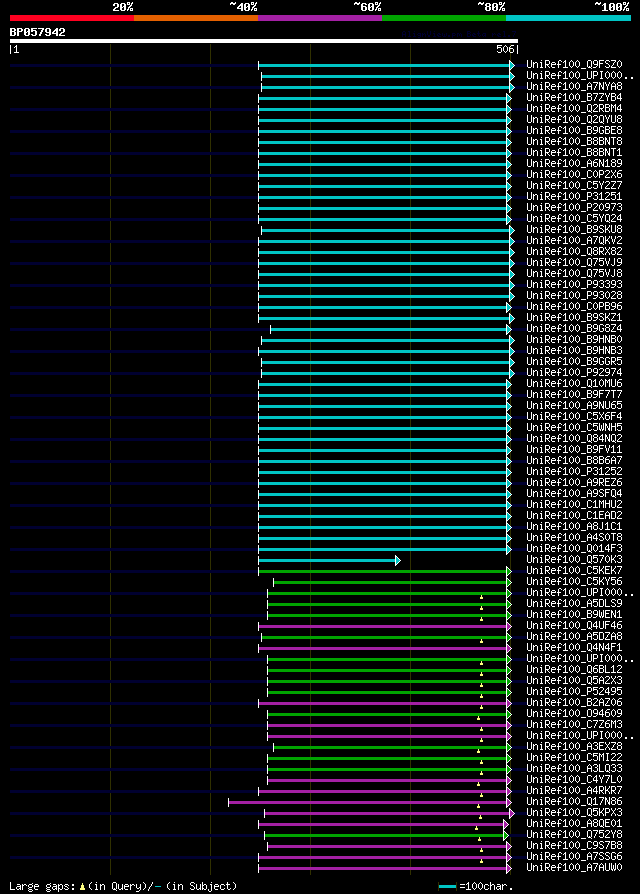This screenshot has width=640, height=894.
Task: Open the UniRef100_P92974 hit
Action: click(x=574, y=373)
